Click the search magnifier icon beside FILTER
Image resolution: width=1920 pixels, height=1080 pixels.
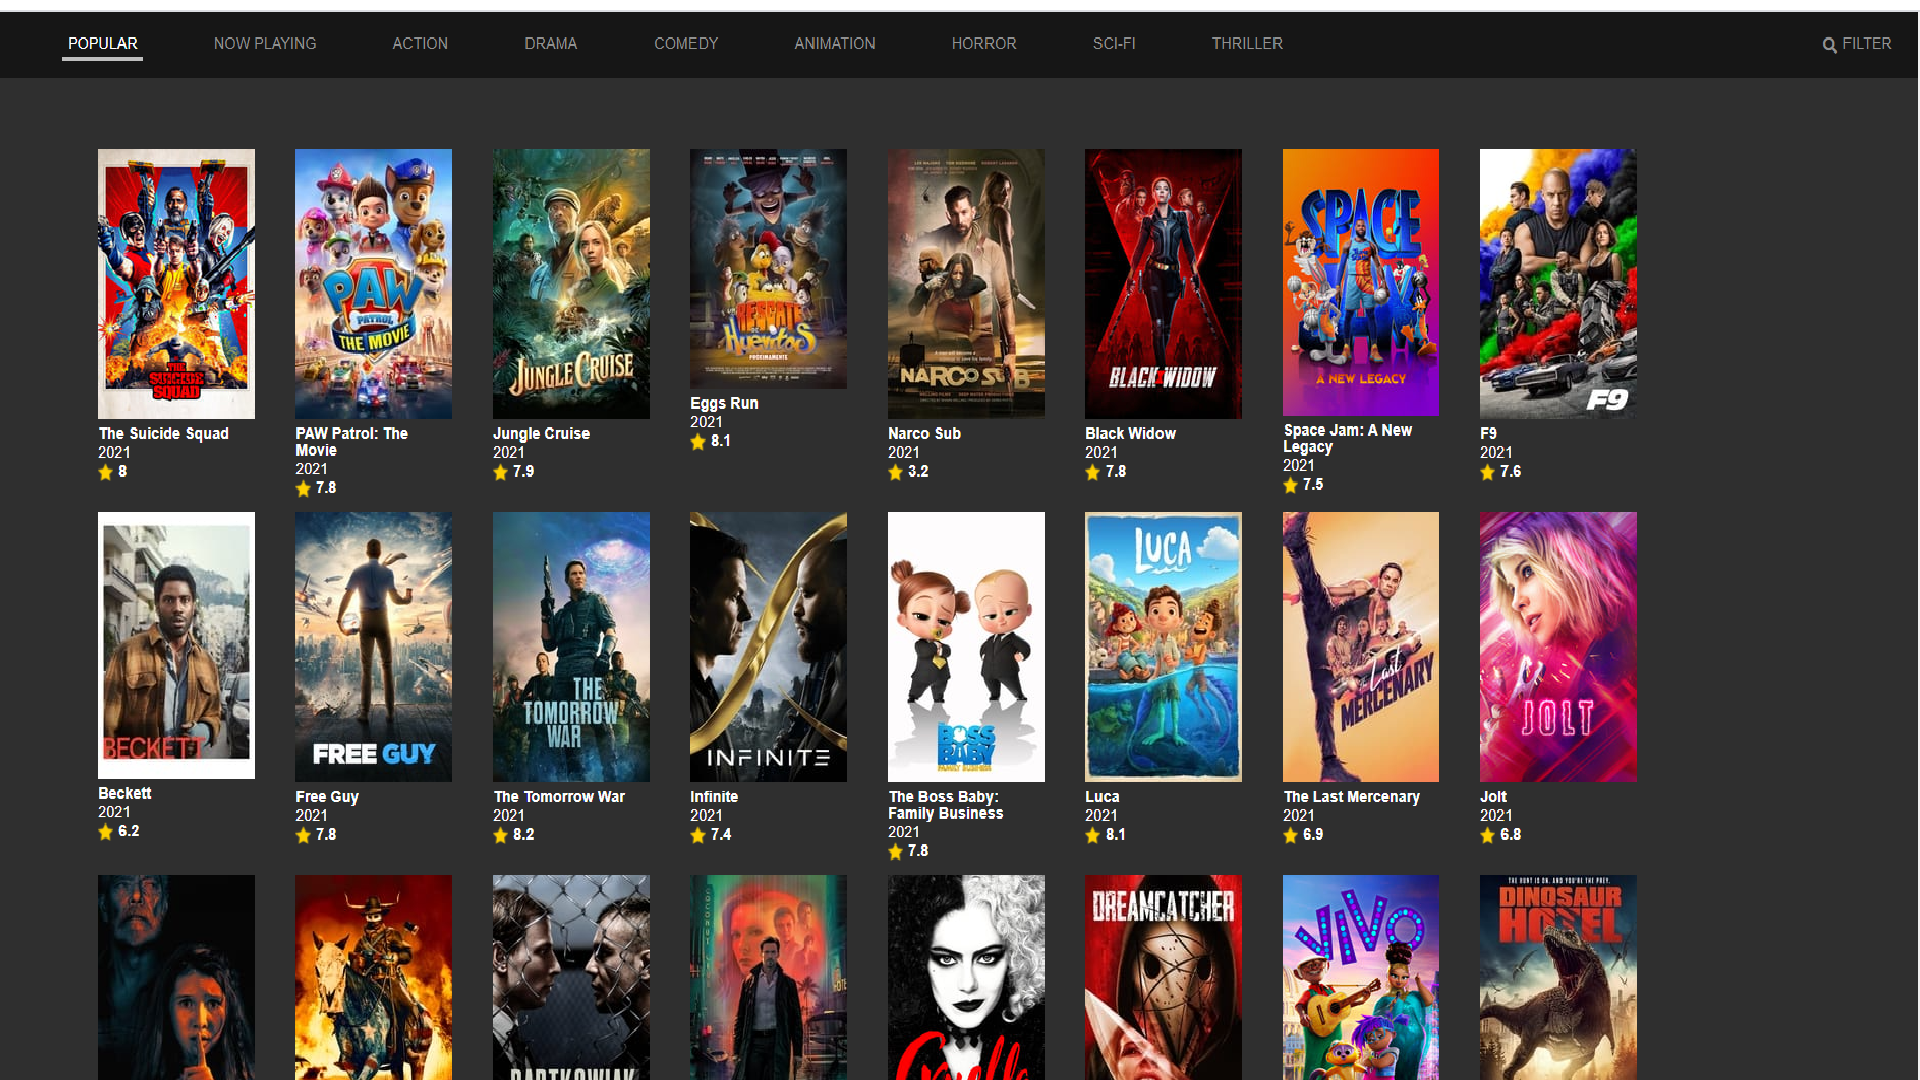(1829, 45)
